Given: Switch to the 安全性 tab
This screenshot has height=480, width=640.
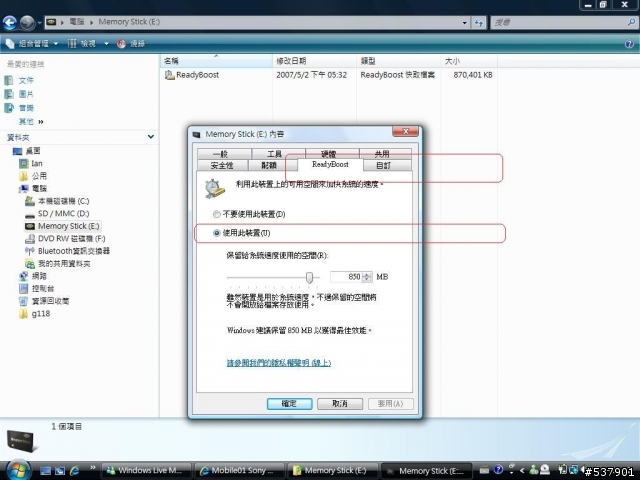Looking at the screenshot, I should 222,165.
